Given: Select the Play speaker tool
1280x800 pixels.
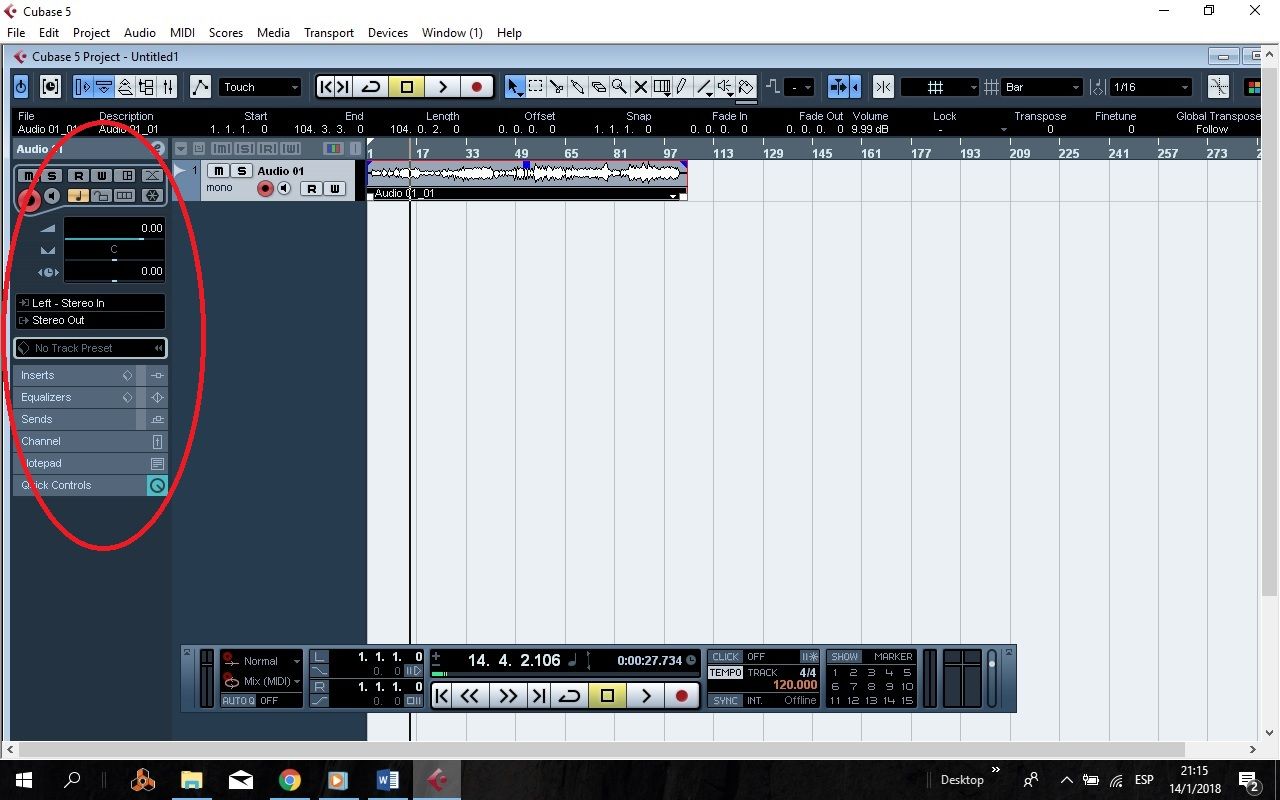Looking at the screenshot, I should 726,87.
